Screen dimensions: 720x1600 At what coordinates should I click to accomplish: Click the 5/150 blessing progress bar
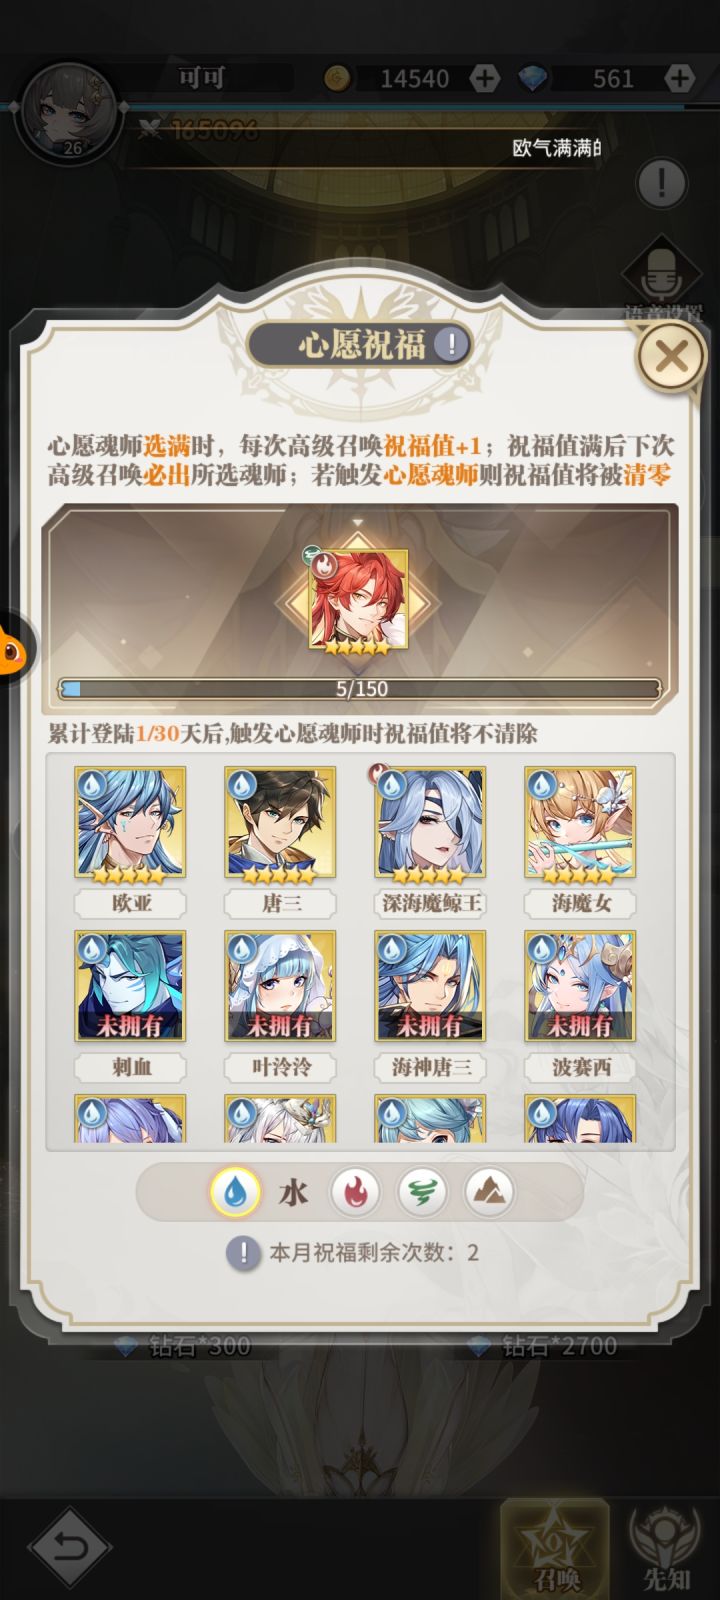tap(360, 688)
